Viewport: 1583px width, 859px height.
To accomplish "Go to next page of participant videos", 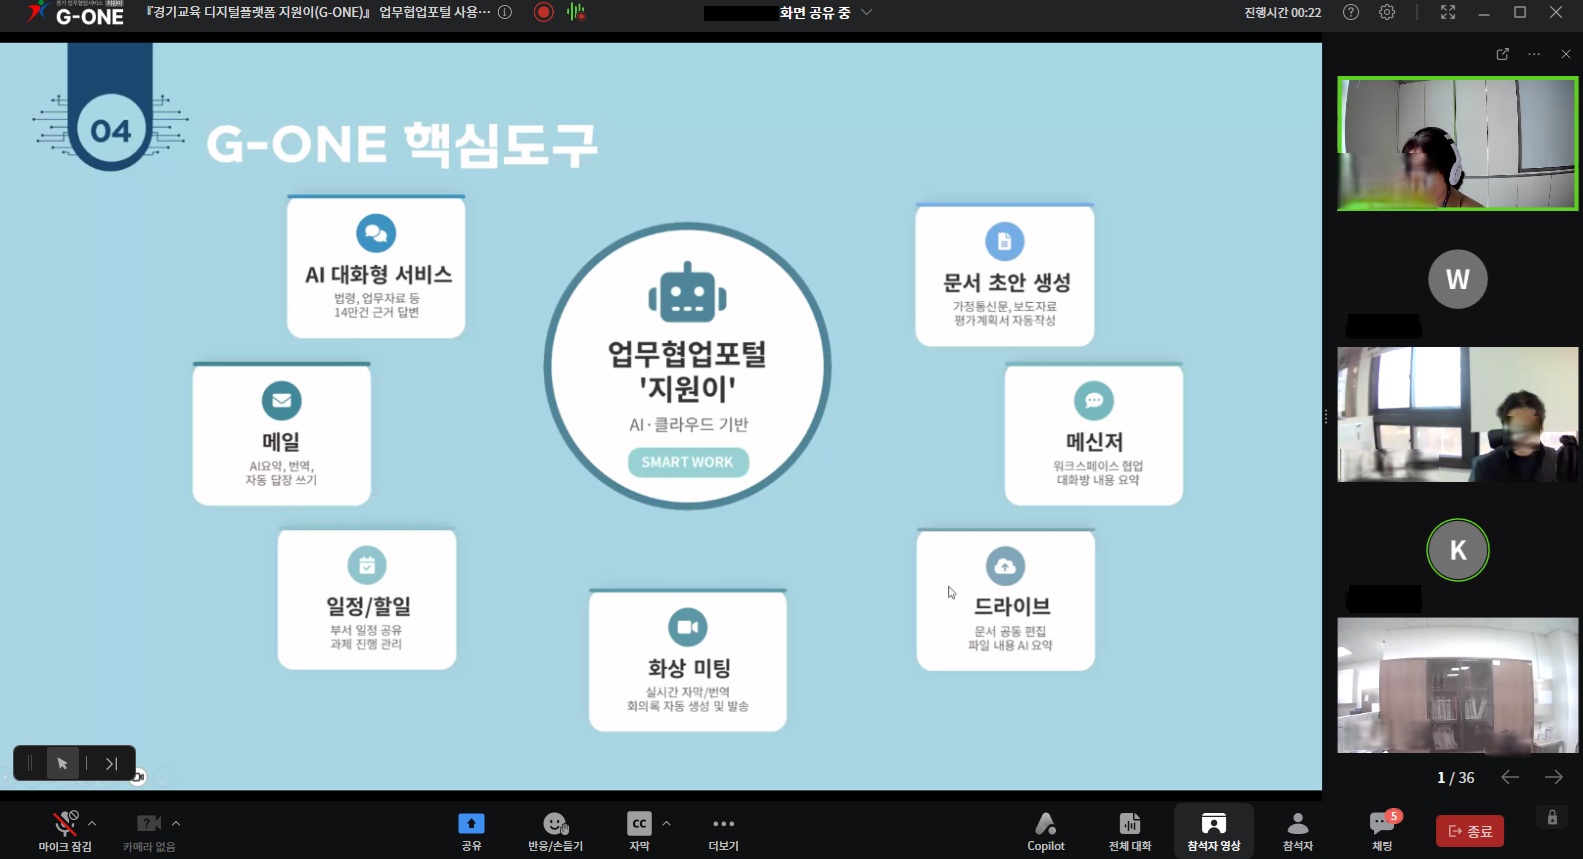I will [x=1553, y=777].
